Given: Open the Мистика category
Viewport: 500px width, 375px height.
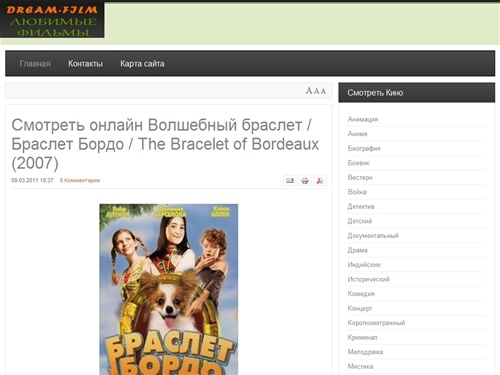Looking at the screenshot, I should point(360,366).
